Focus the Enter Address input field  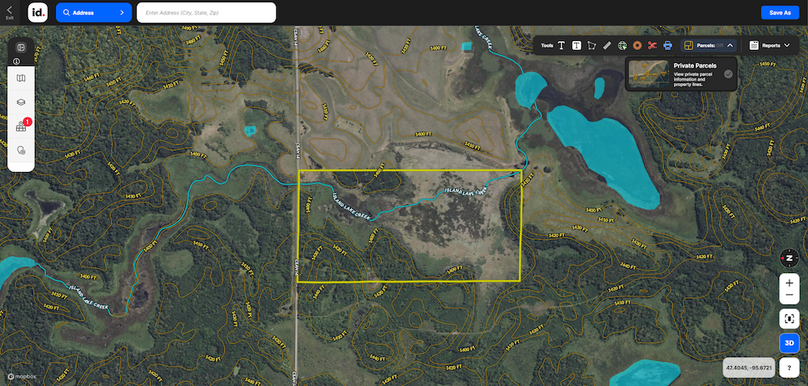(206, 12)
